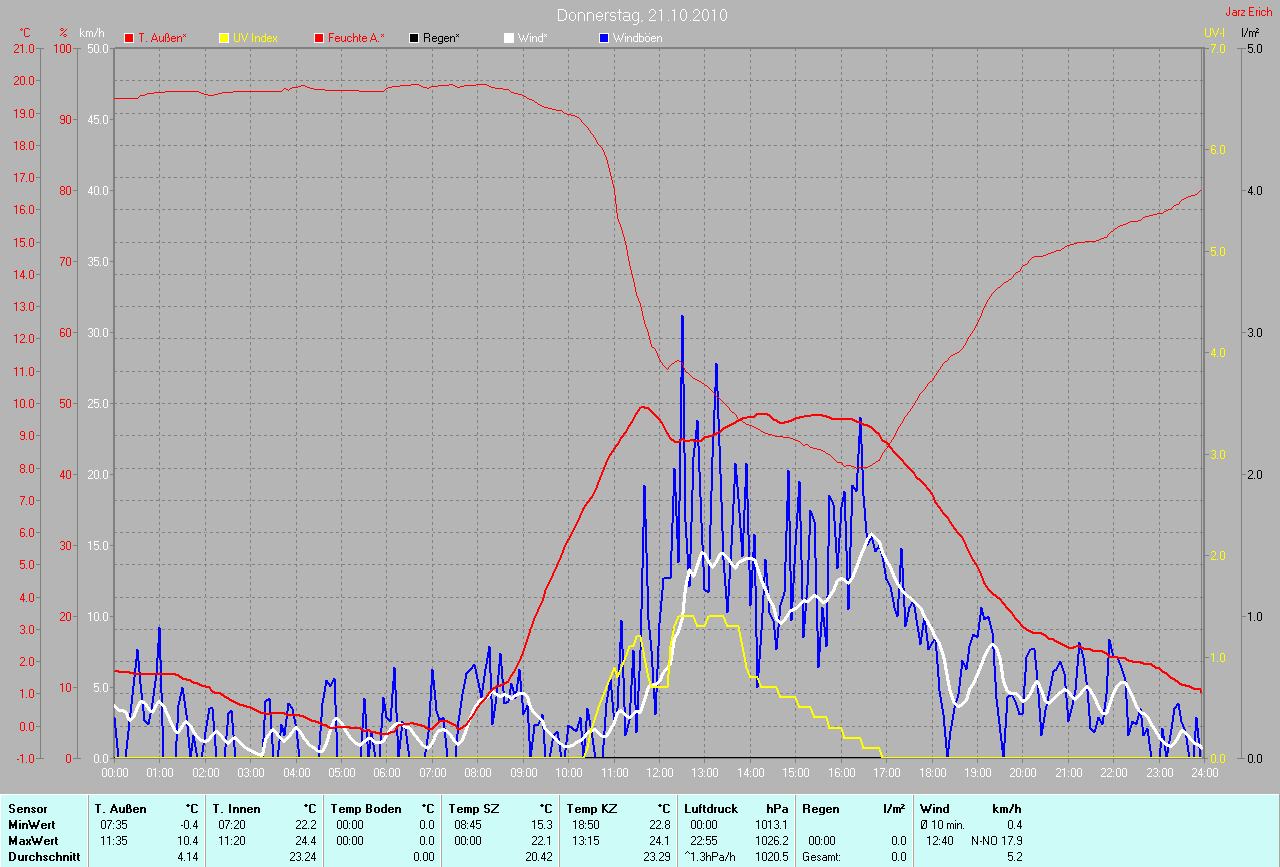Screen dimensions: 1280x867
Task: Click the MaxWert row label
Action: 31,841
